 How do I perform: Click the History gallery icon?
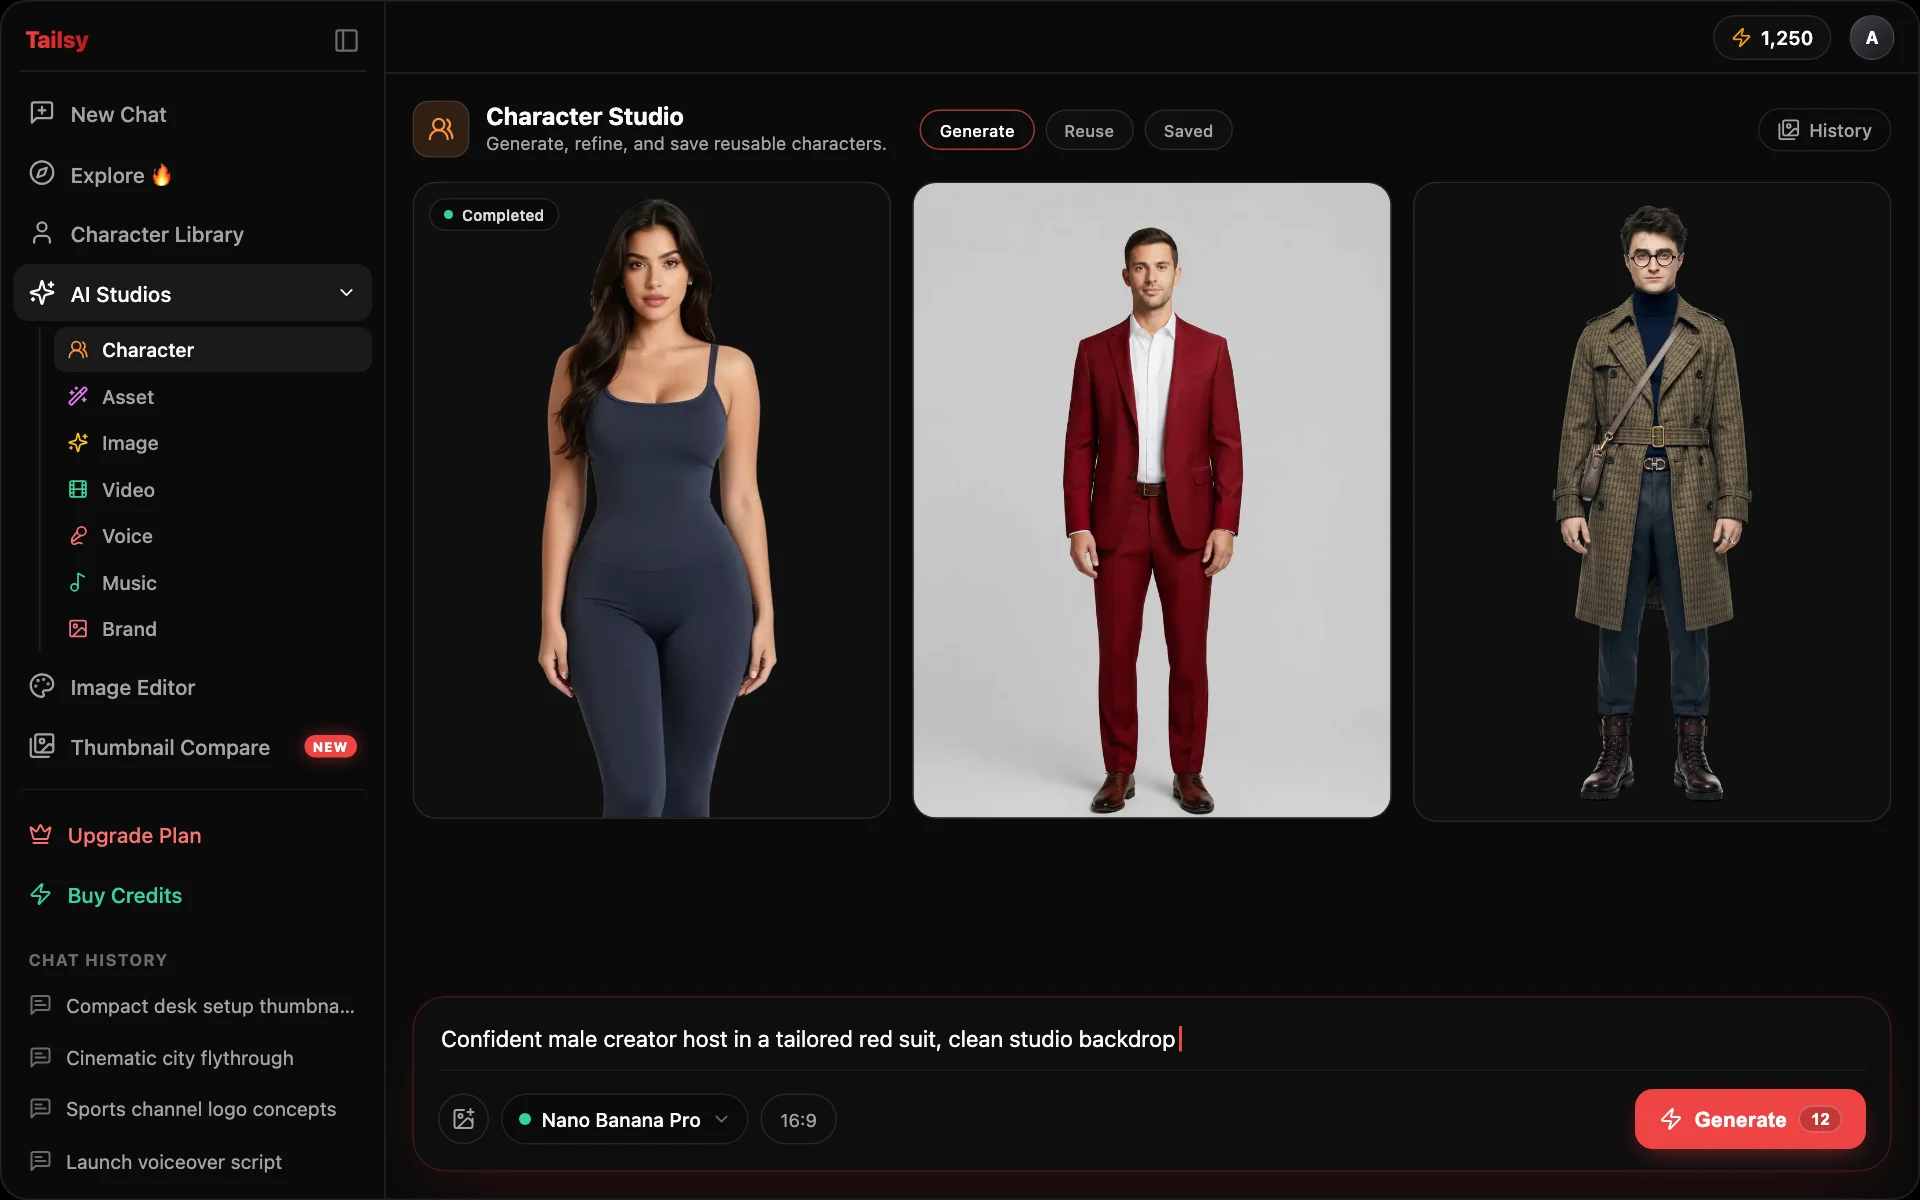[1789, 130]
